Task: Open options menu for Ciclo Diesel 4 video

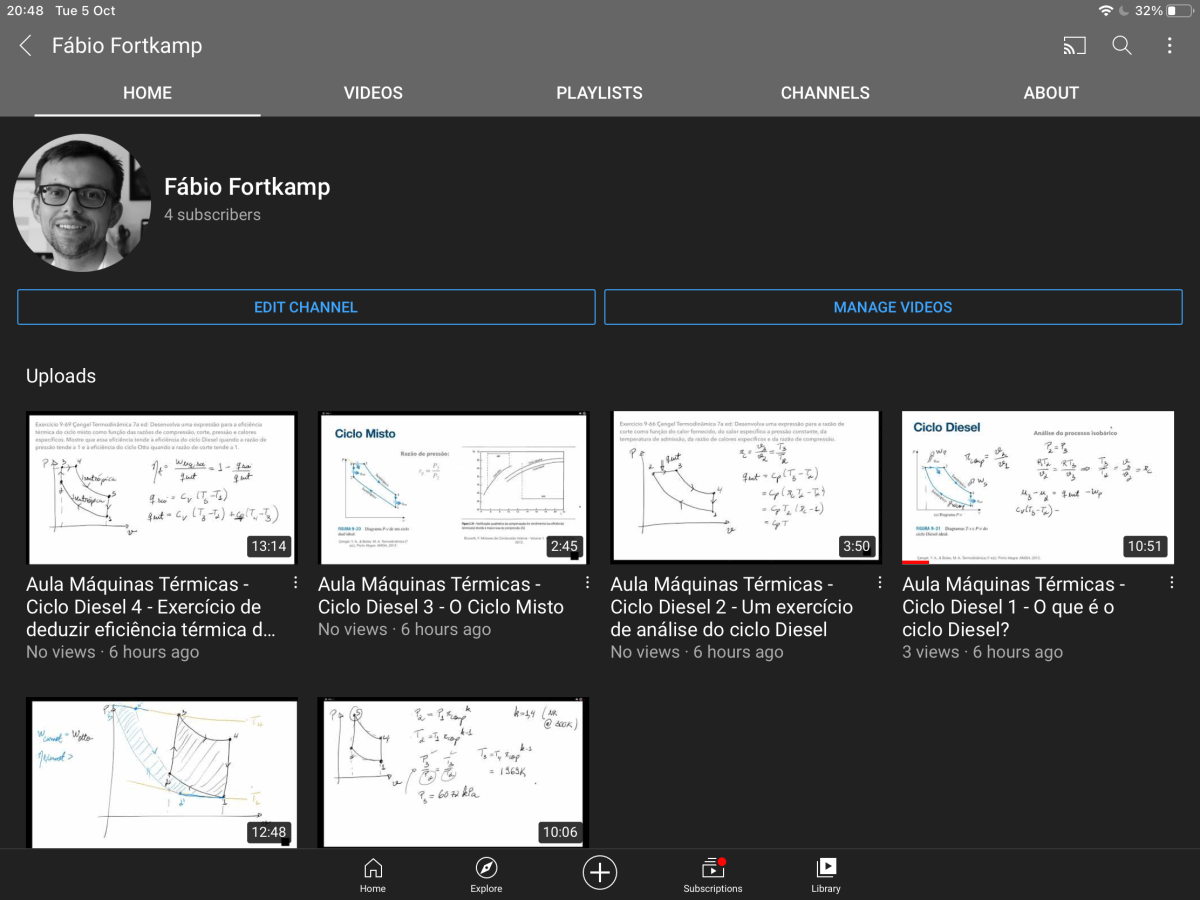Action: [x=295, y=583]
